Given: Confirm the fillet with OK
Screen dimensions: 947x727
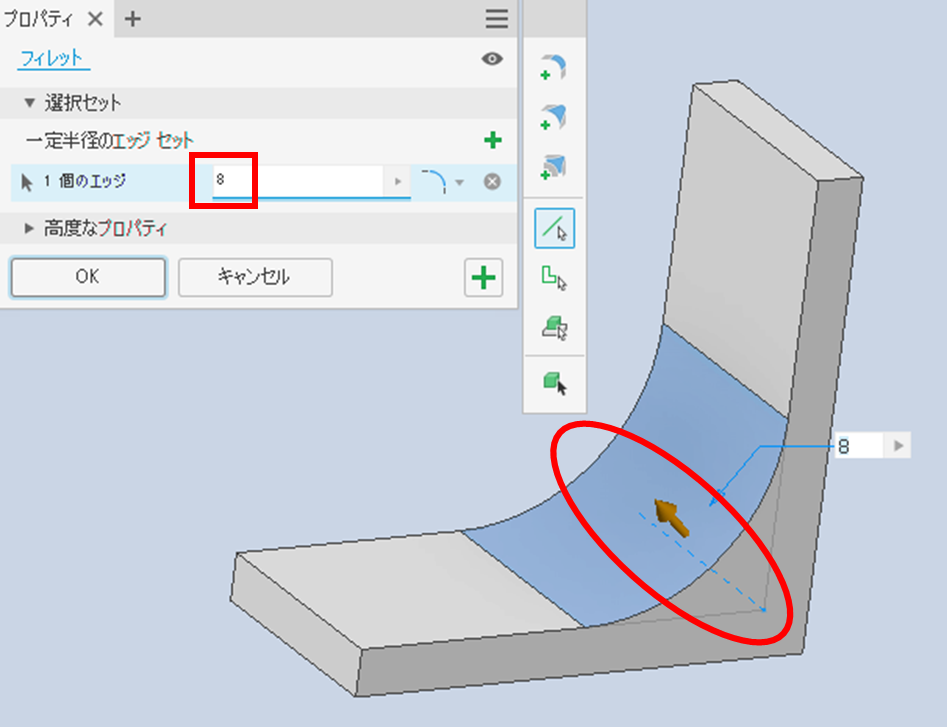Looking at the screenshot, I should point(88,277).
